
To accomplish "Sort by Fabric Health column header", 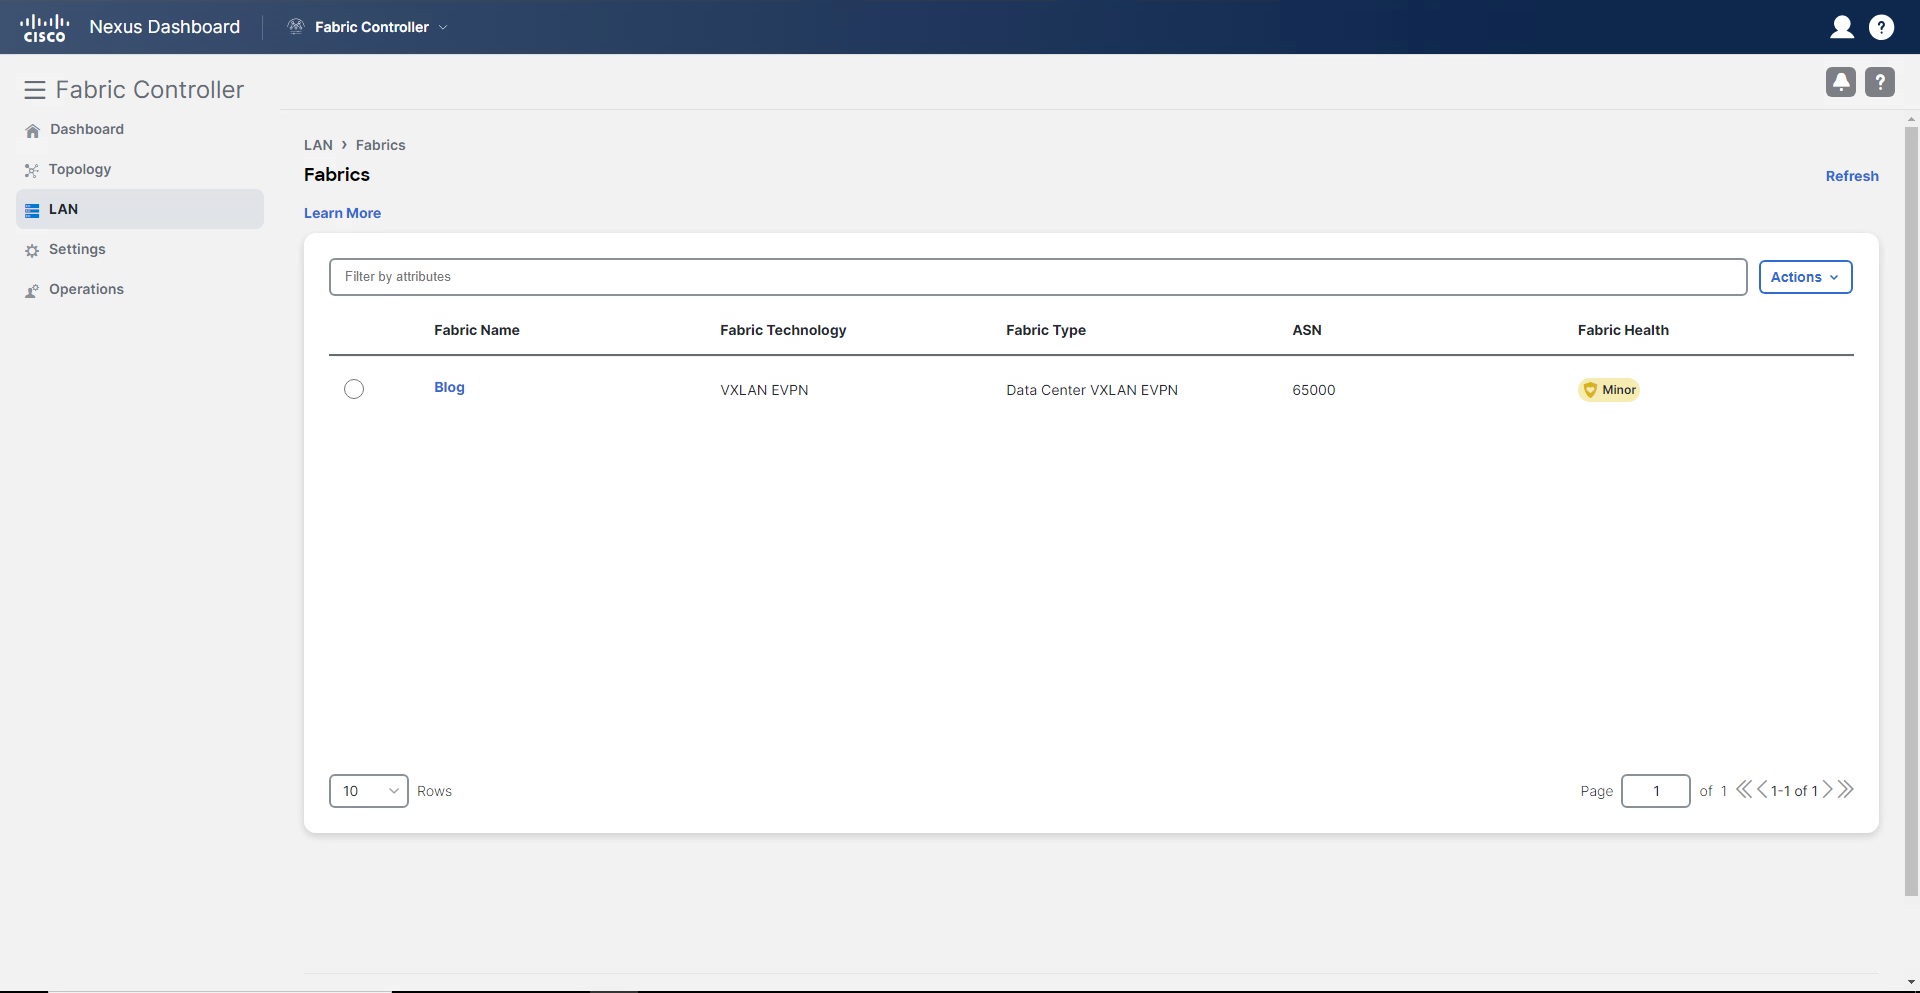I will [1623, 330].
